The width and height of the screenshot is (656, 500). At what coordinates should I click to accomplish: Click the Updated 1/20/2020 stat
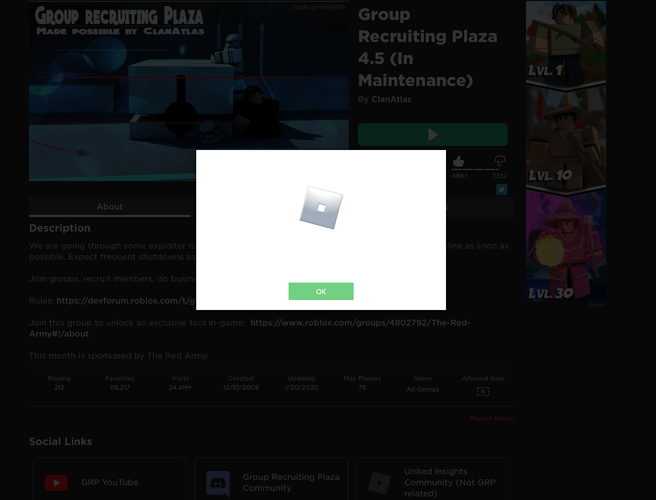pos(301,383)
